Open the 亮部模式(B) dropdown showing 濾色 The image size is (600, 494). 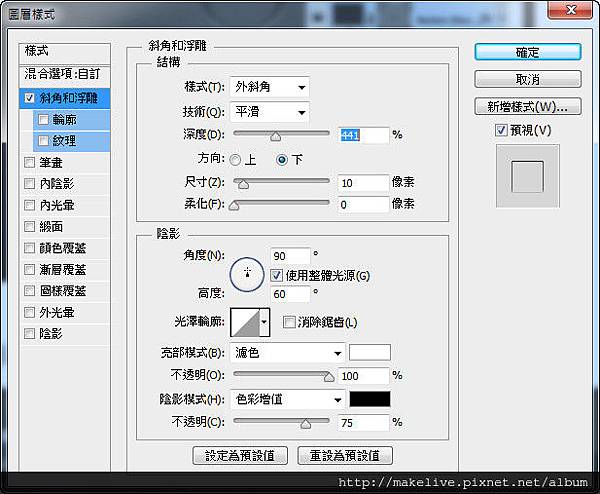point(288,353)
